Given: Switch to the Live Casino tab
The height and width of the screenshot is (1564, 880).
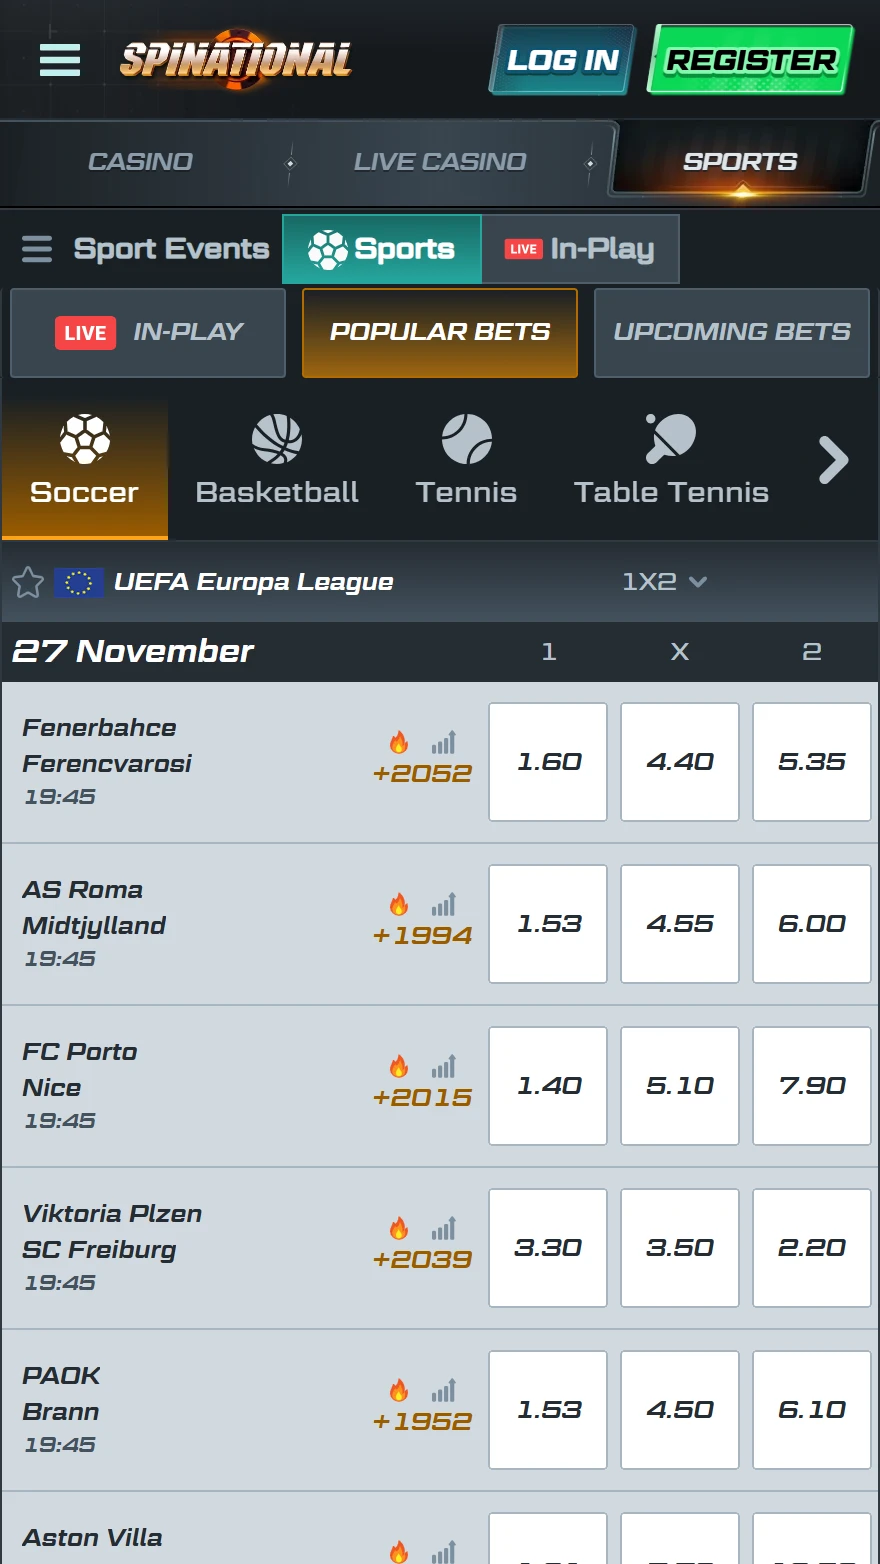Looking at the screenshot, I should pyautogui.click(x=440, y=162).
